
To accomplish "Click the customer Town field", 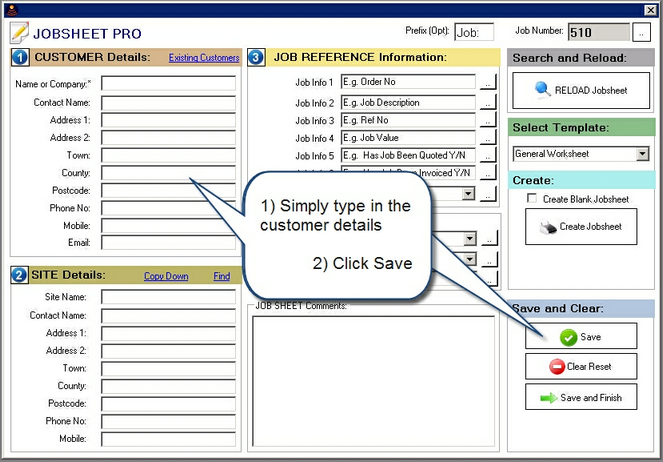I will pyautogui.click(x=168, y=156).
